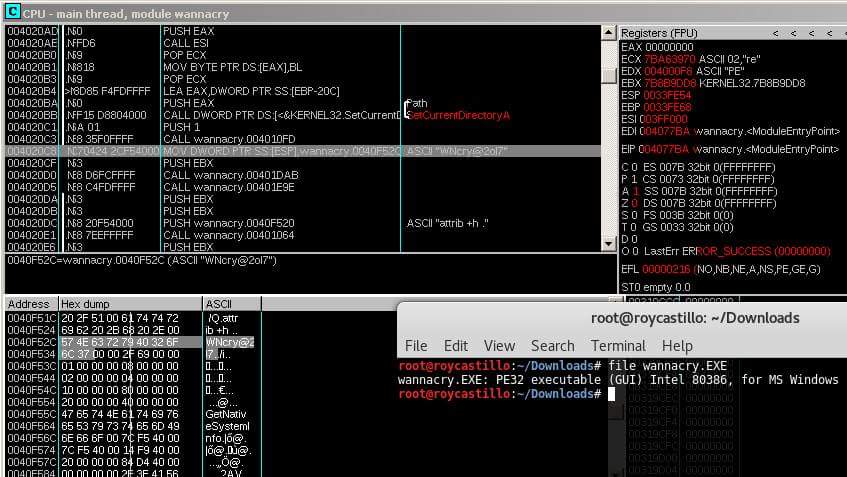Screen dimensions: 847x477
Task: Select EIP register value 004077BA
Action: click(664, 149)
